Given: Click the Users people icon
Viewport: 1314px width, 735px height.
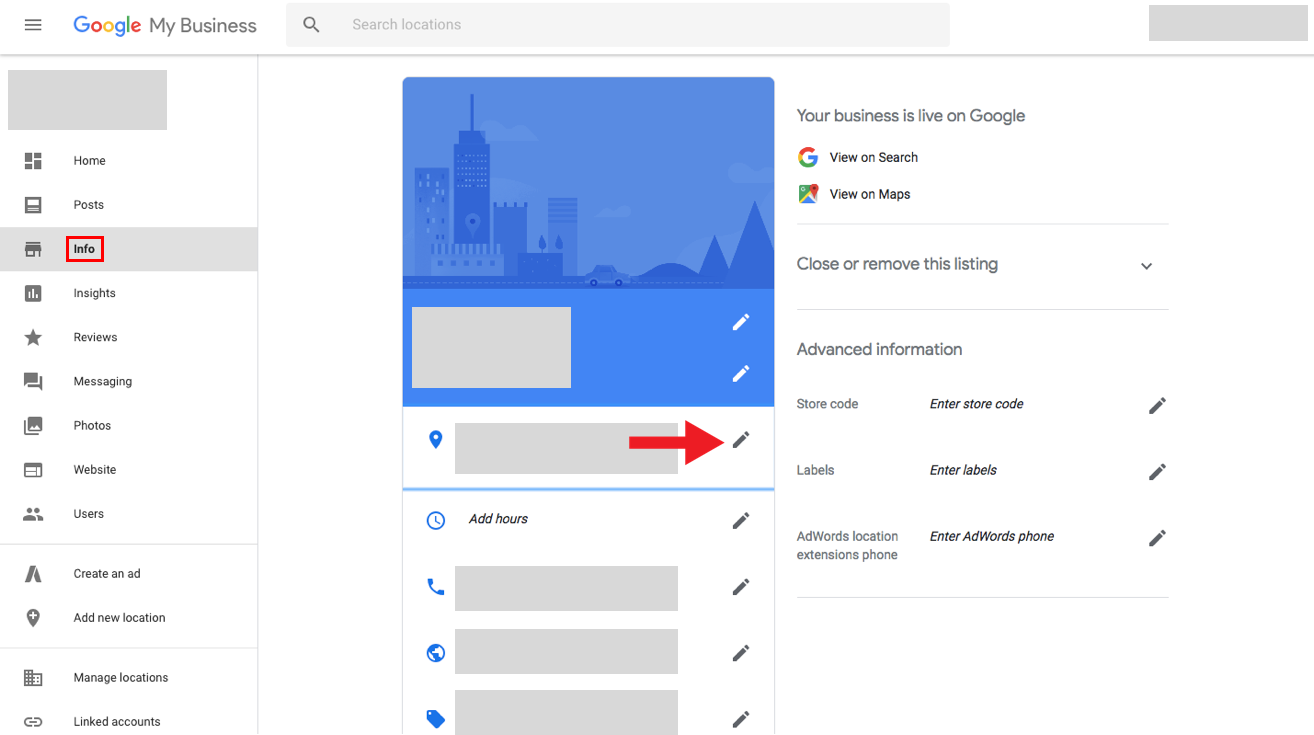Looking at the screenshot, I should pyautogui.click(x=33, y=514).
